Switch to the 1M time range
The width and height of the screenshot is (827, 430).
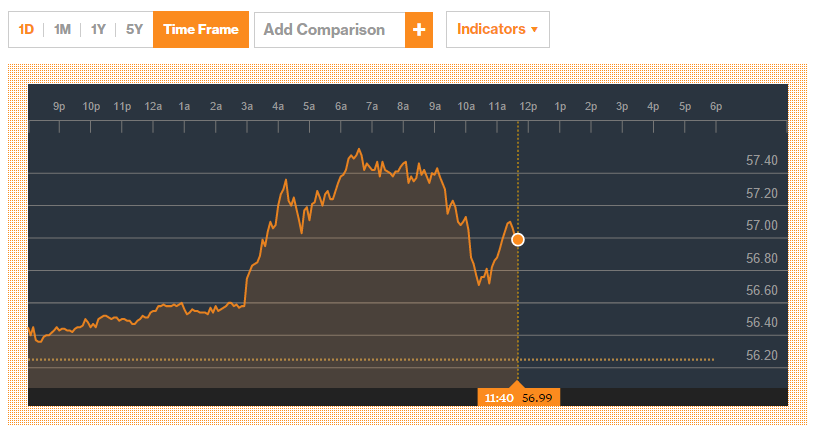coord(62,30)
